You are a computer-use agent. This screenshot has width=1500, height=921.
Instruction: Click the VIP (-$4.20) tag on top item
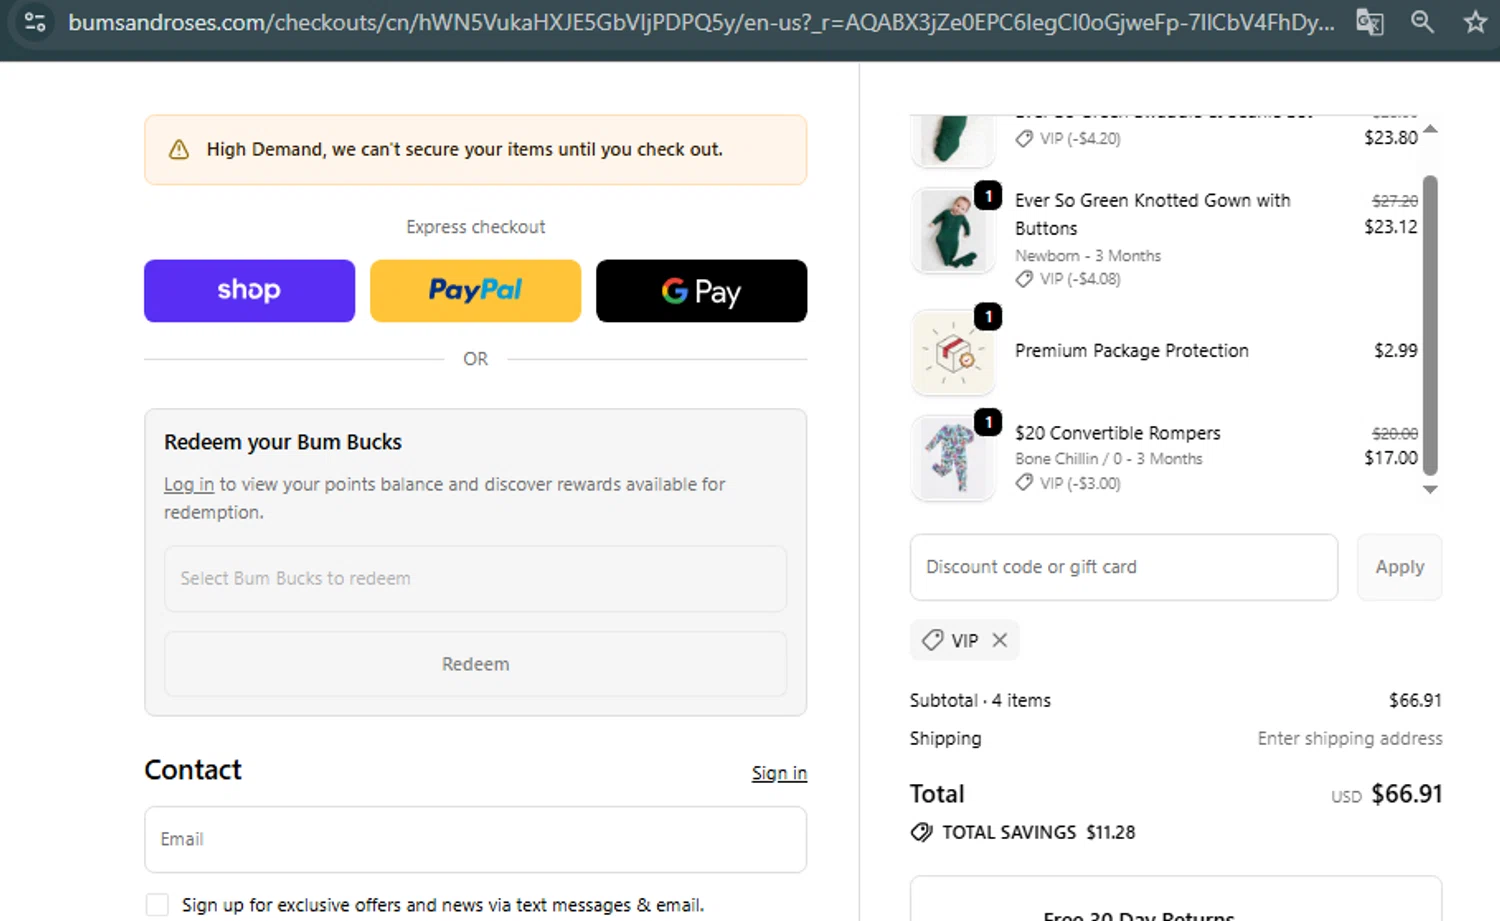1068,139
